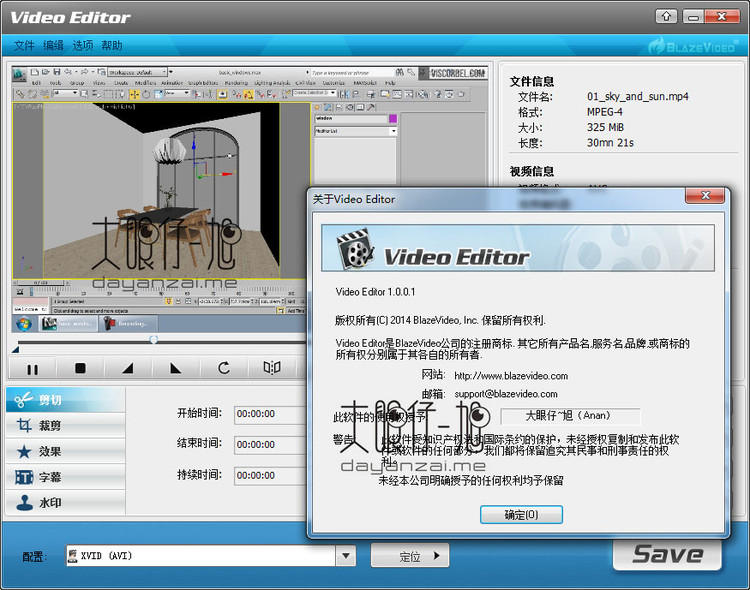Viewport: 750px width, 590px height.
Task: Expand the profile dropdown arrow
Action: (346, 556)
